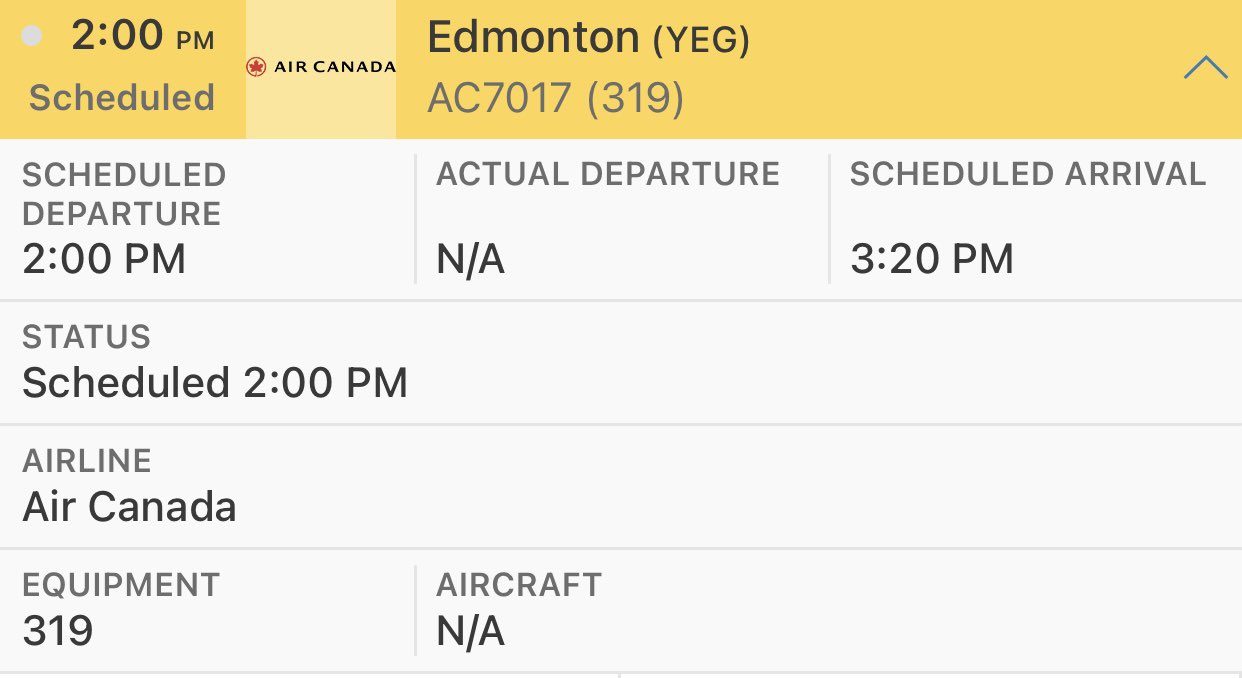Tap flight number AC7017 (319)
The height and width of the screenshot is (678, 1242).
[x=556, y=98]
